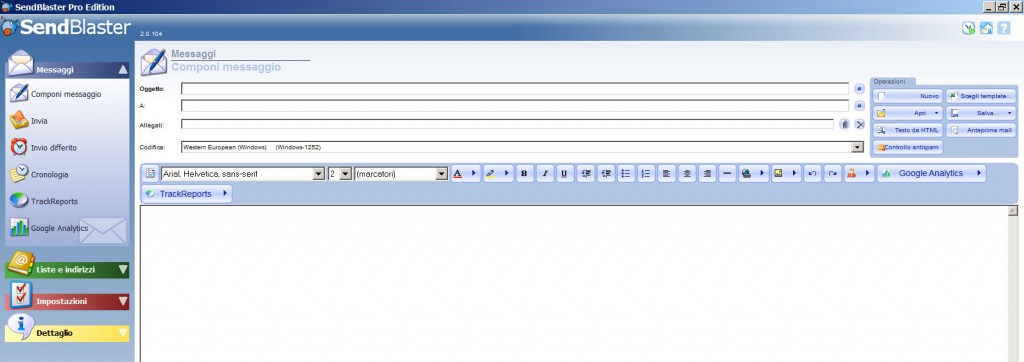Viewport: 1024px width, 362px height.
Task: Click in the Oggetto subject field
Action: tap(515, 89)
